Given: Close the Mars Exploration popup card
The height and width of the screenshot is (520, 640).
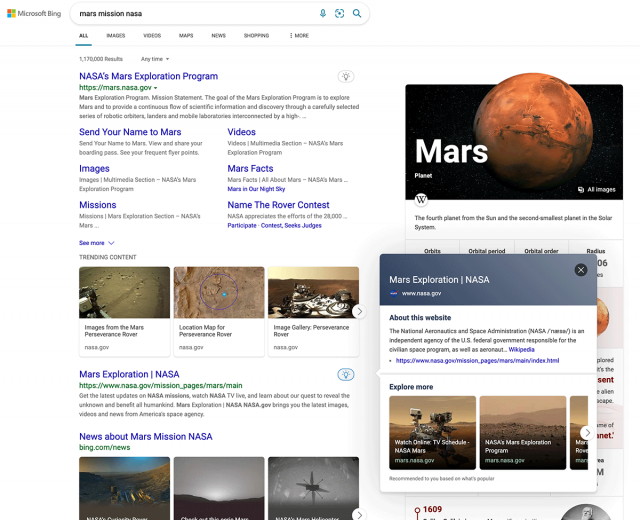Looking at the screenshot, I should (x=581, y=270).
